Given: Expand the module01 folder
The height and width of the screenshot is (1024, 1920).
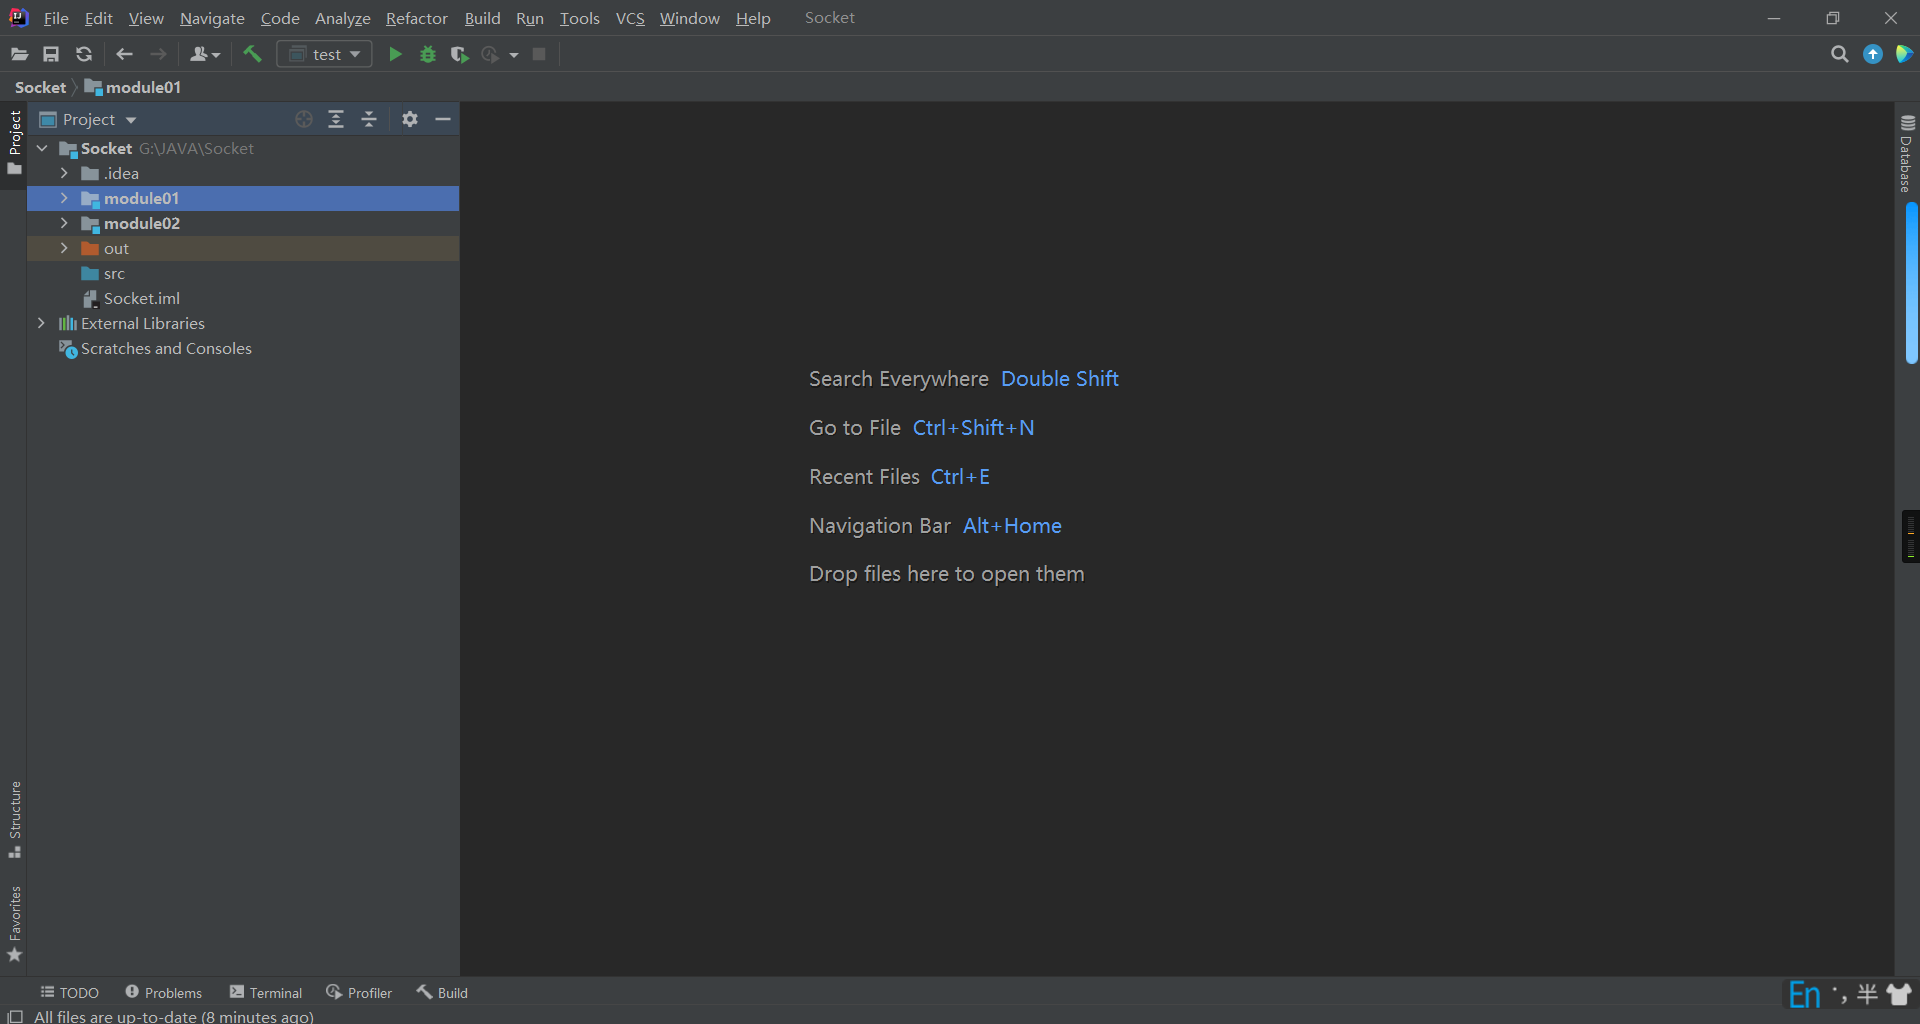Looking at the screenshot, I should (64, 198).
